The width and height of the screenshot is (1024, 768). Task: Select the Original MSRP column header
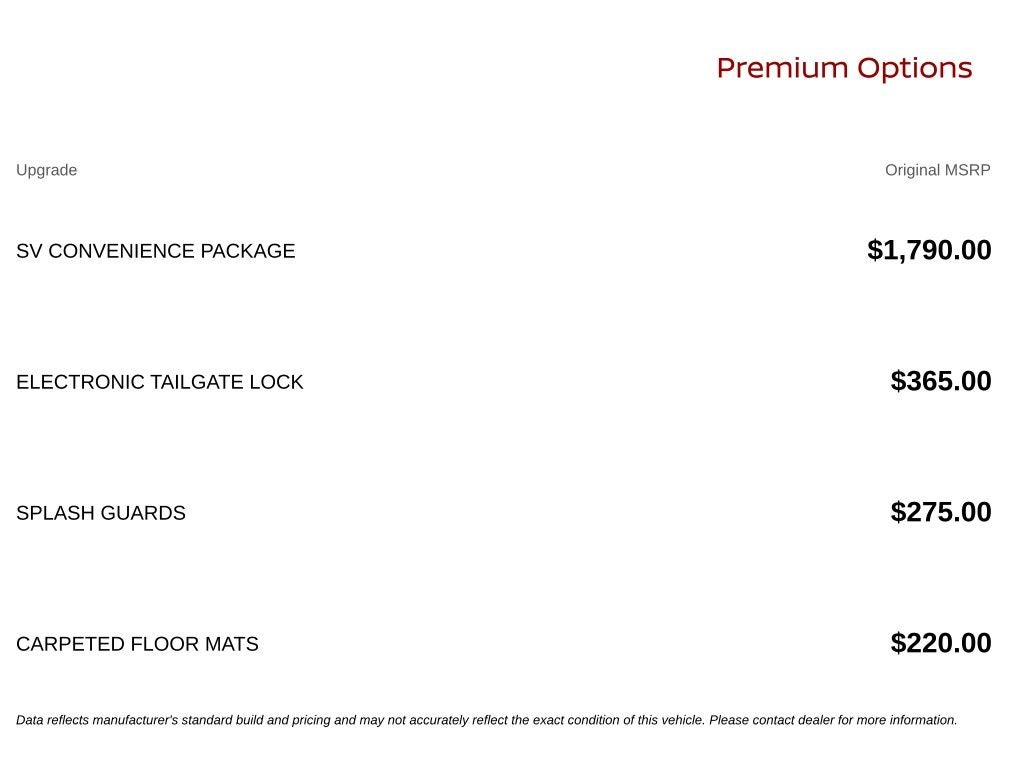937,170
